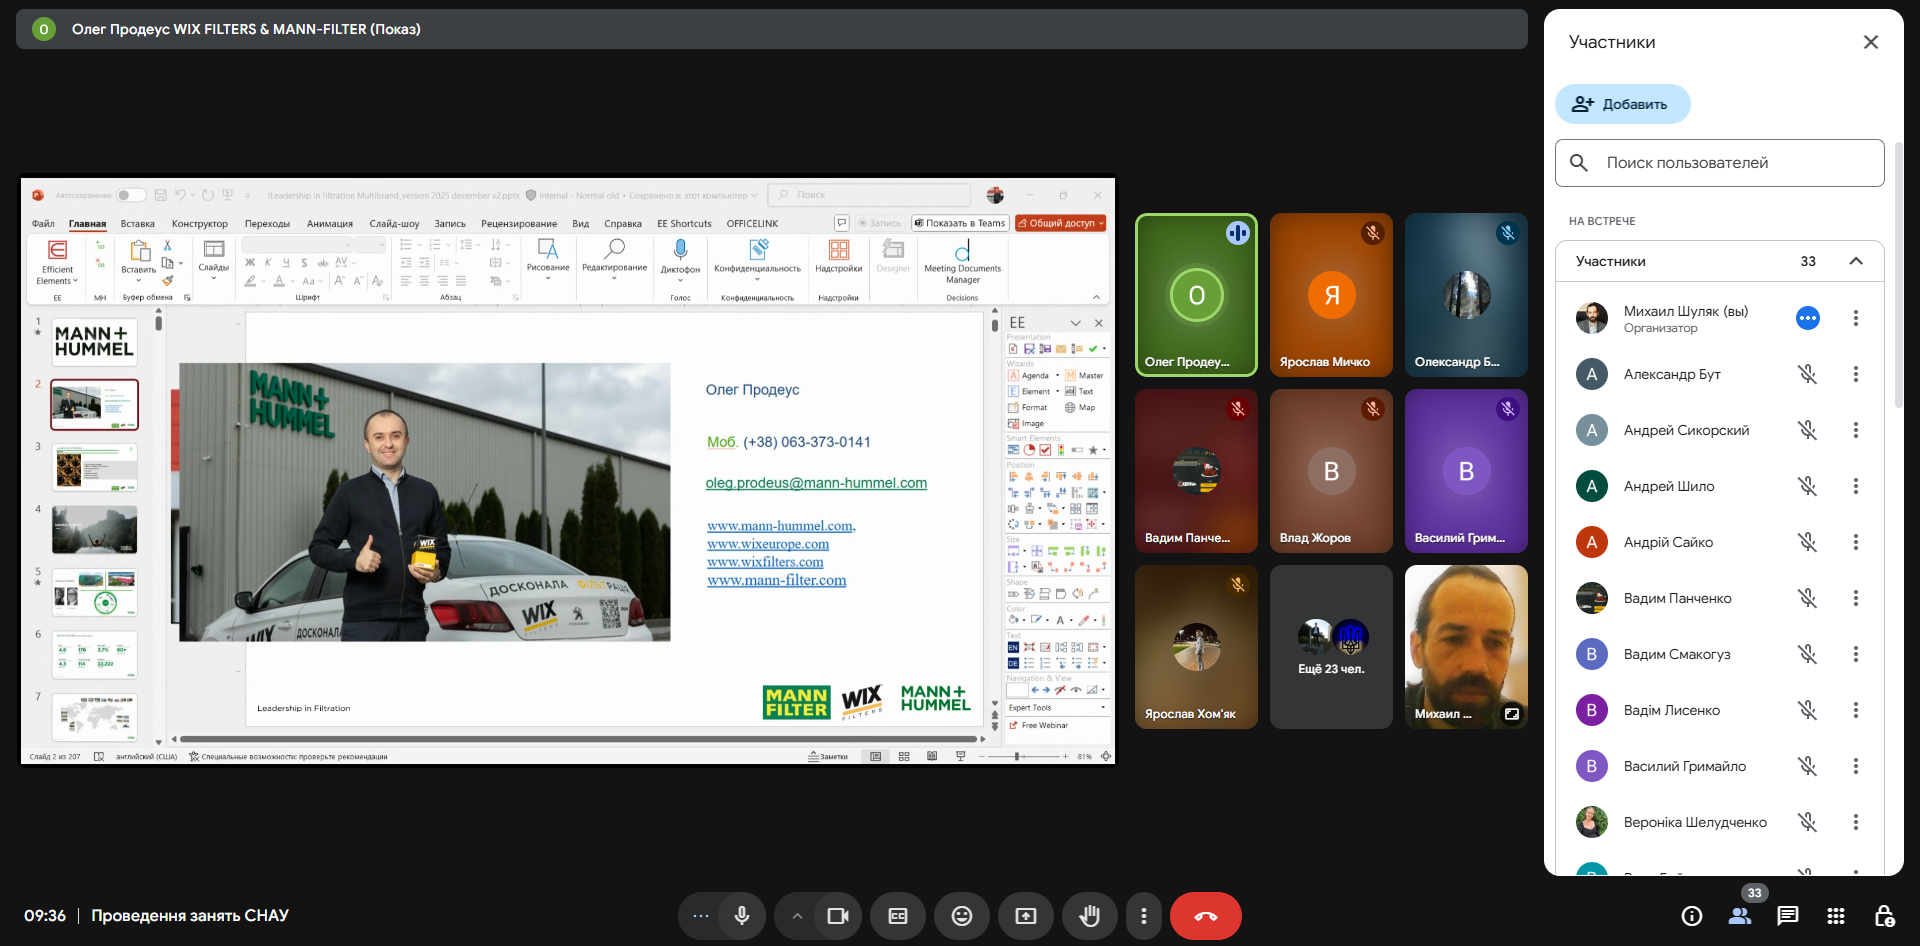Open the Ещё 23 чел. tile
Image resolution: width=1920 pixels, height=946 pixels.
pos(1331,647)
